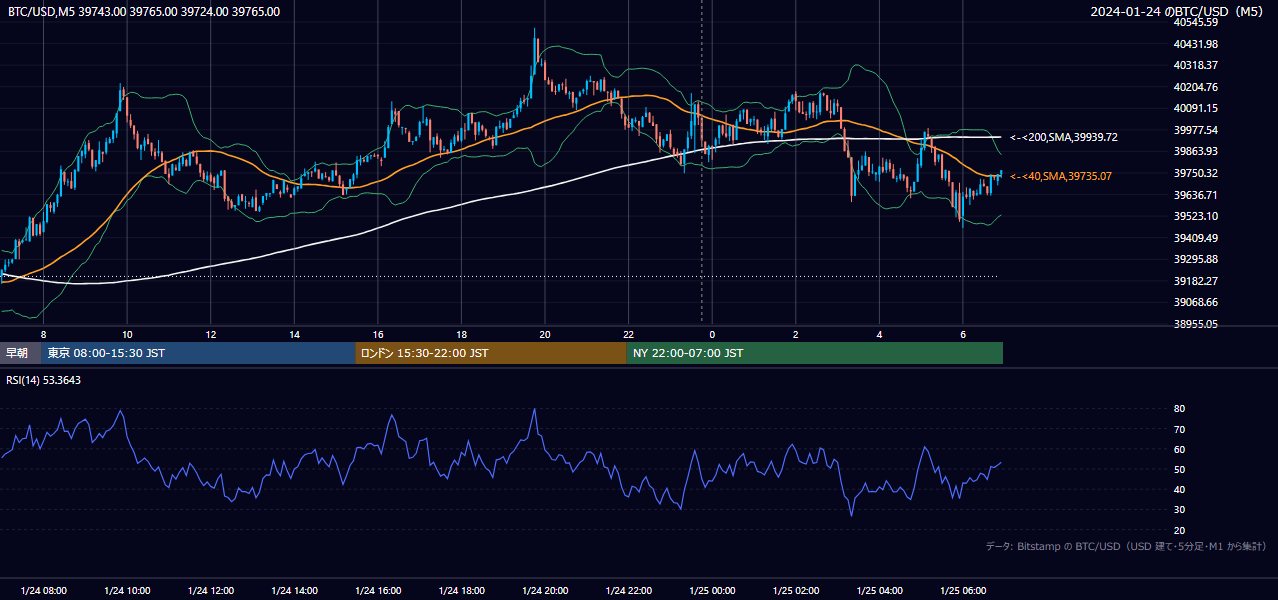Click the RSI axis level 70
This screenshot has height=600, width=1278.
coord(1179,429)
